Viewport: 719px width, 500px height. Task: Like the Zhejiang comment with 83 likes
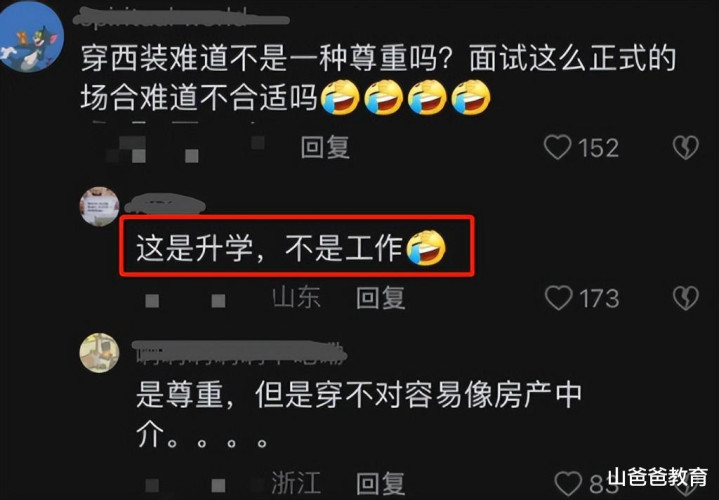(568, 484)
